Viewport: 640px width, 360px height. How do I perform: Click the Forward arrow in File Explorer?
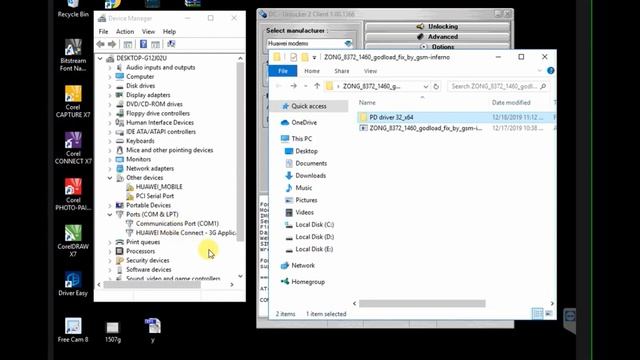point(293,86)
